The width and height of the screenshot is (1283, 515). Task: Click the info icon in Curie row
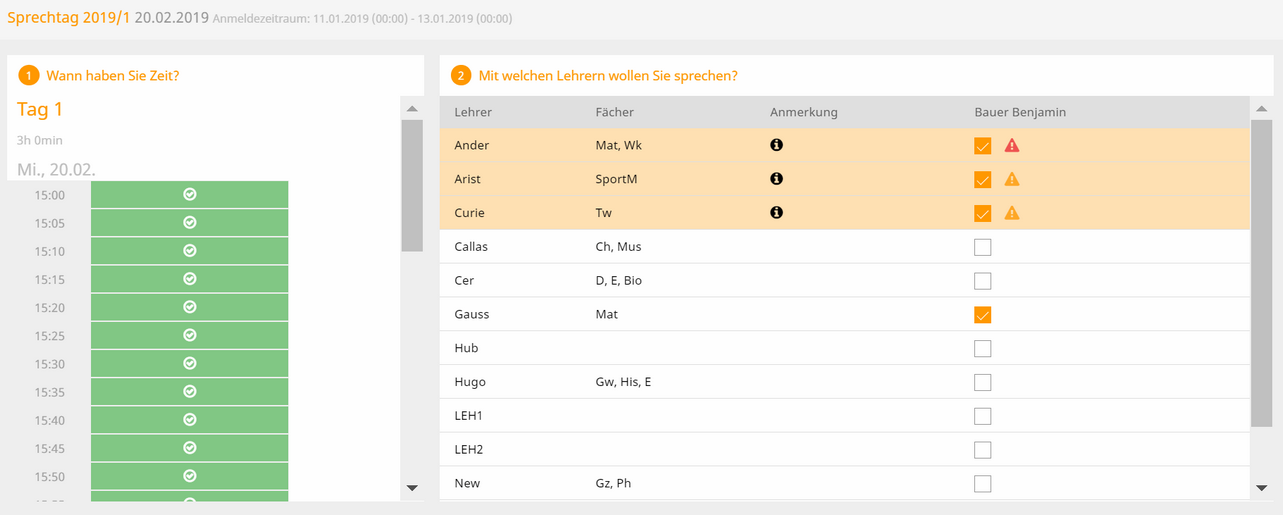(776, 213)
